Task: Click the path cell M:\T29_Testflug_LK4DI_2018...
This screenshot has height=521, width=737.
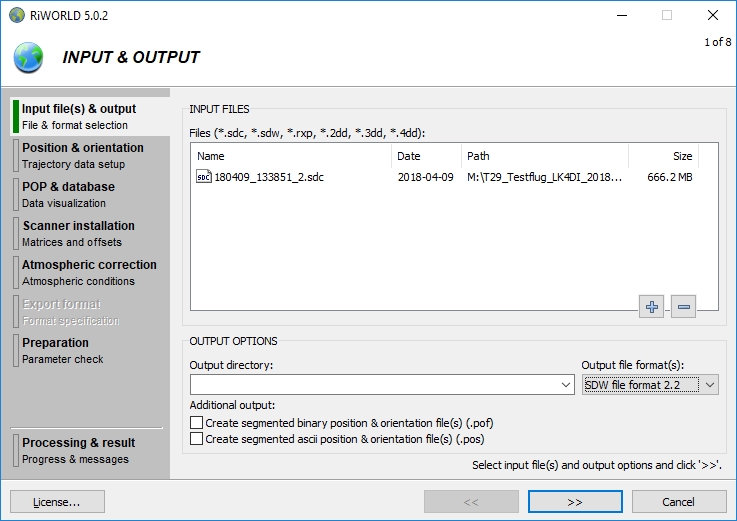Action: pyautogui.click(x=544, y=177)
